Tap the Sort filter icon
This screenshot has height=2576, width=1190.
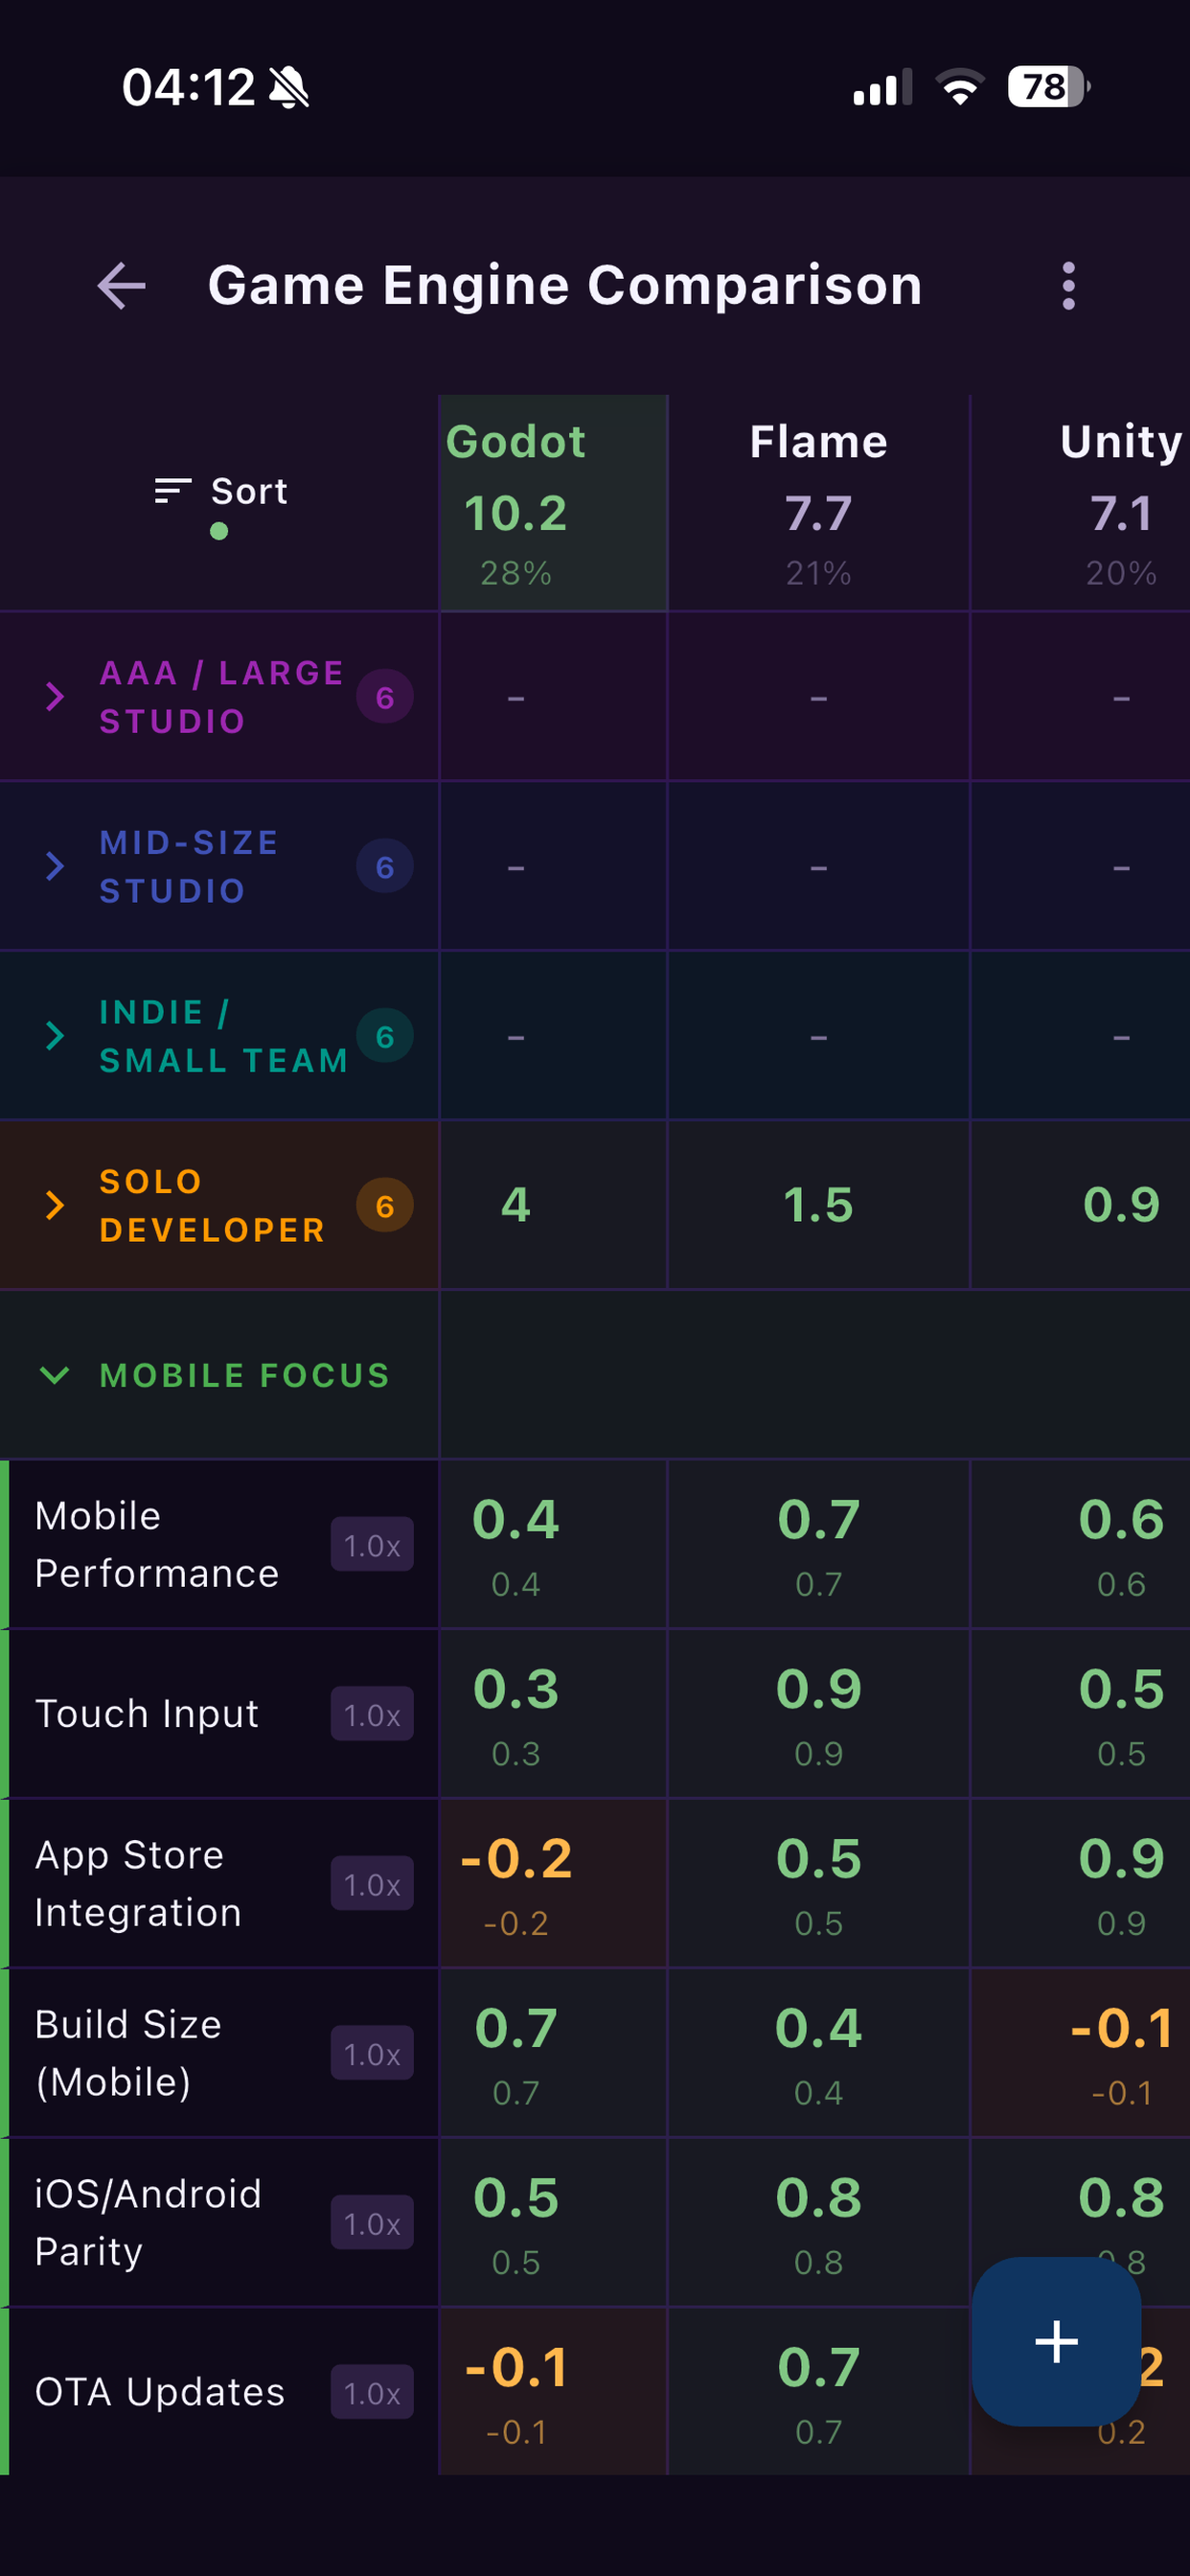coord(173,490)
